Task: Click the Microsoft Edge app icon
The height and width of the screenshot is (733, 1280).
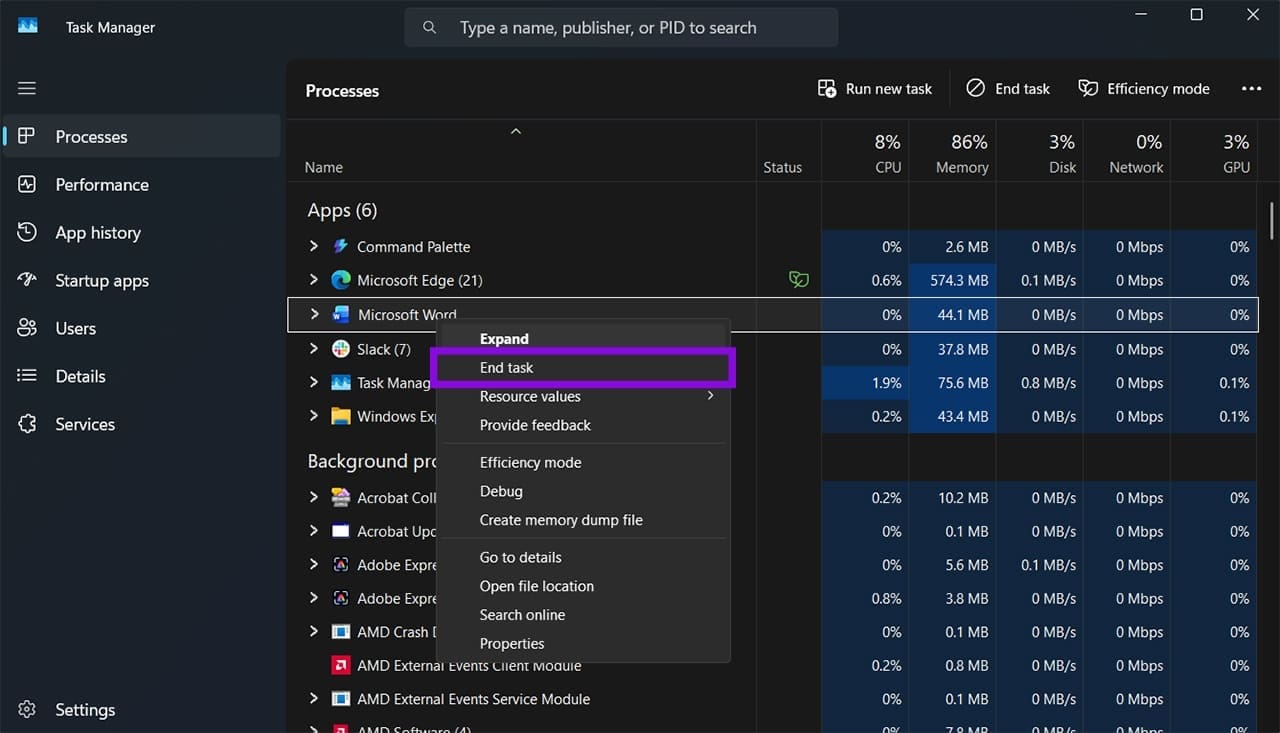Action: click(341, 281)
